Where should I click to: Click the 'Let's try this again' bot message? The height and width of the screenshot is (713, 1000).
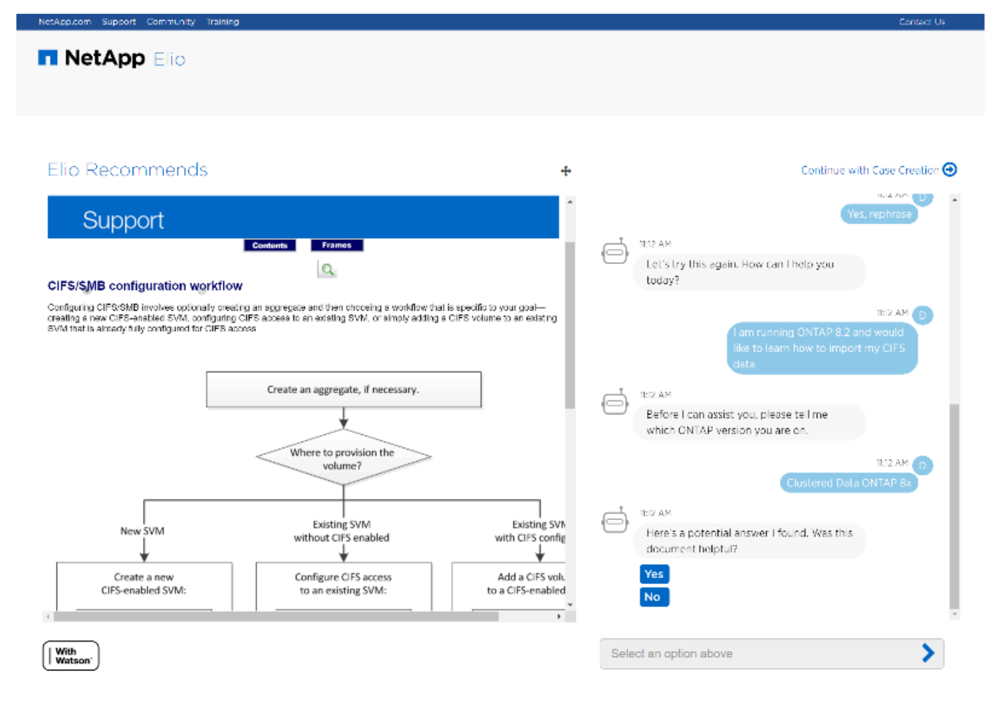click(x=750, y=272)
